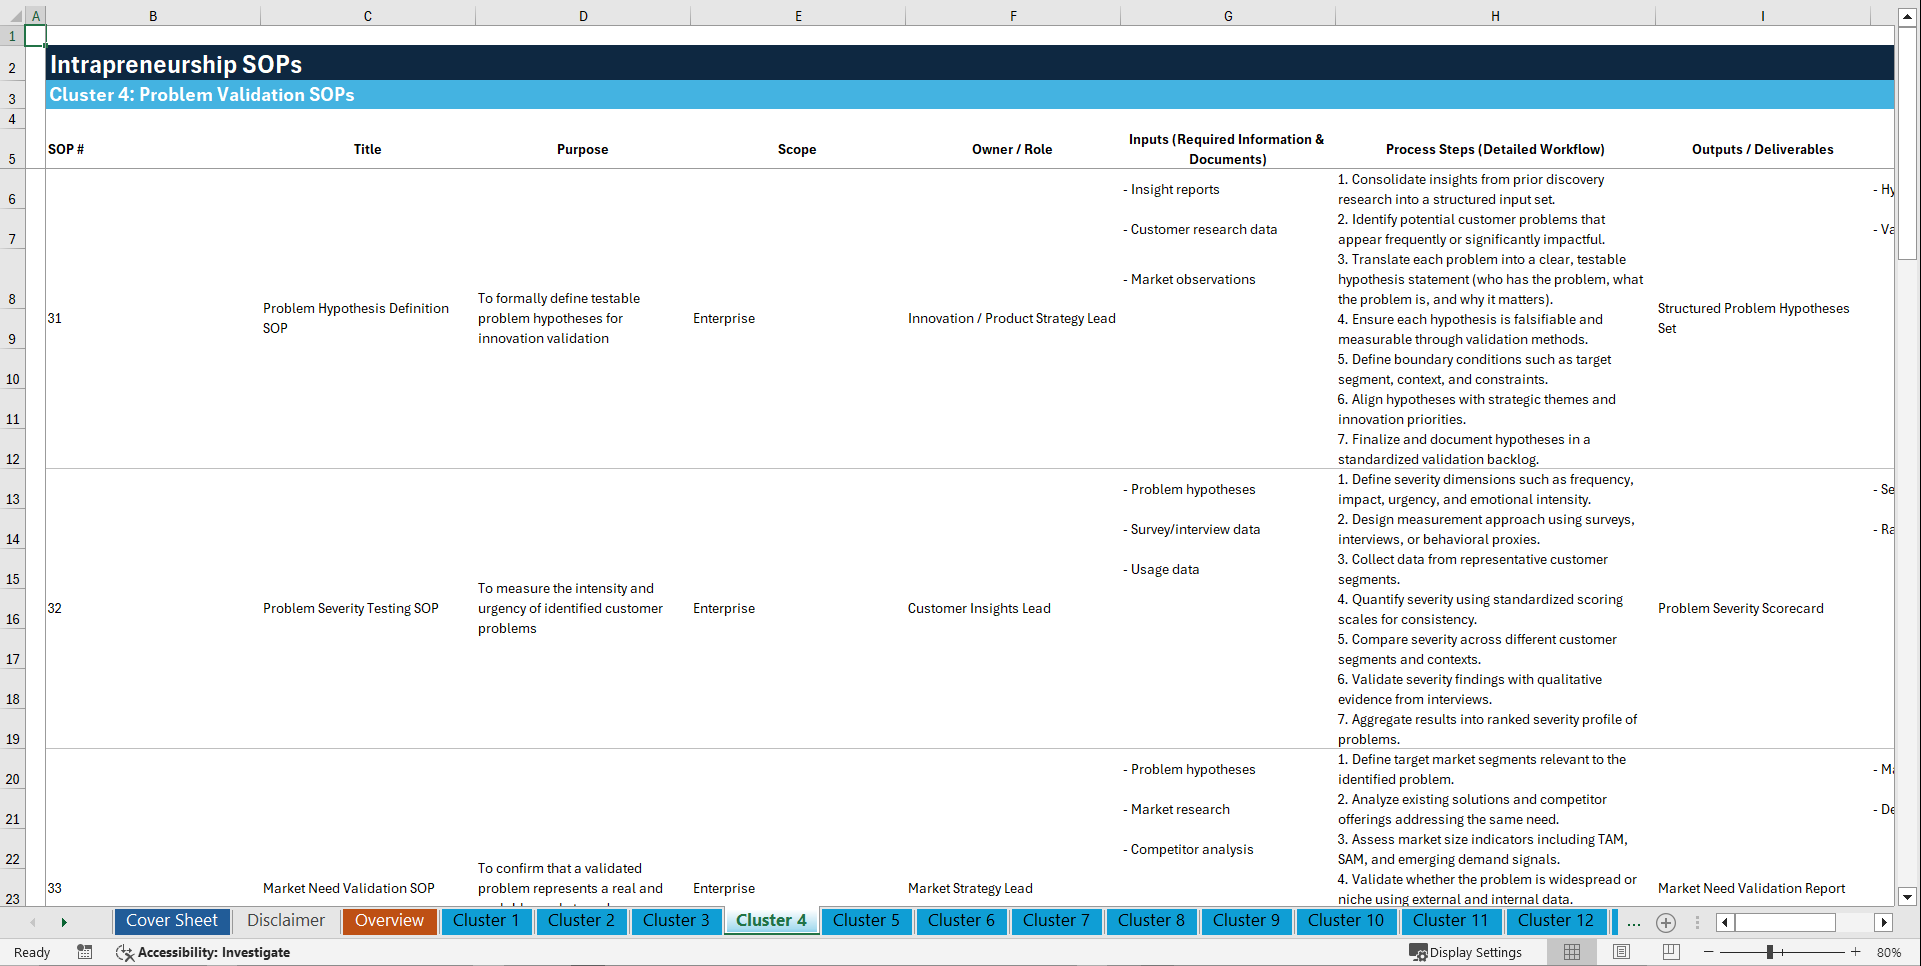
Task: Open the Cluster 12 sheet
Action: point(1556,921)
